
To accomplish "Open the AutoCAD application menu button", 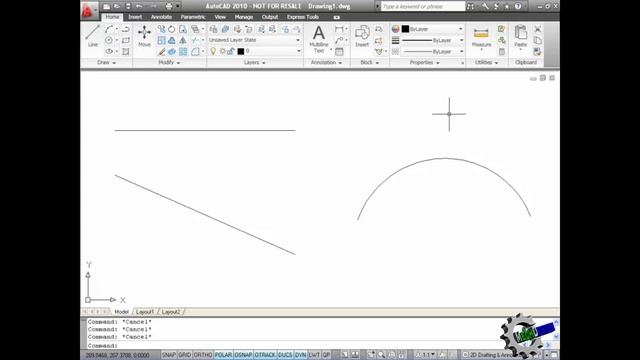I will [x=89, y=10].
